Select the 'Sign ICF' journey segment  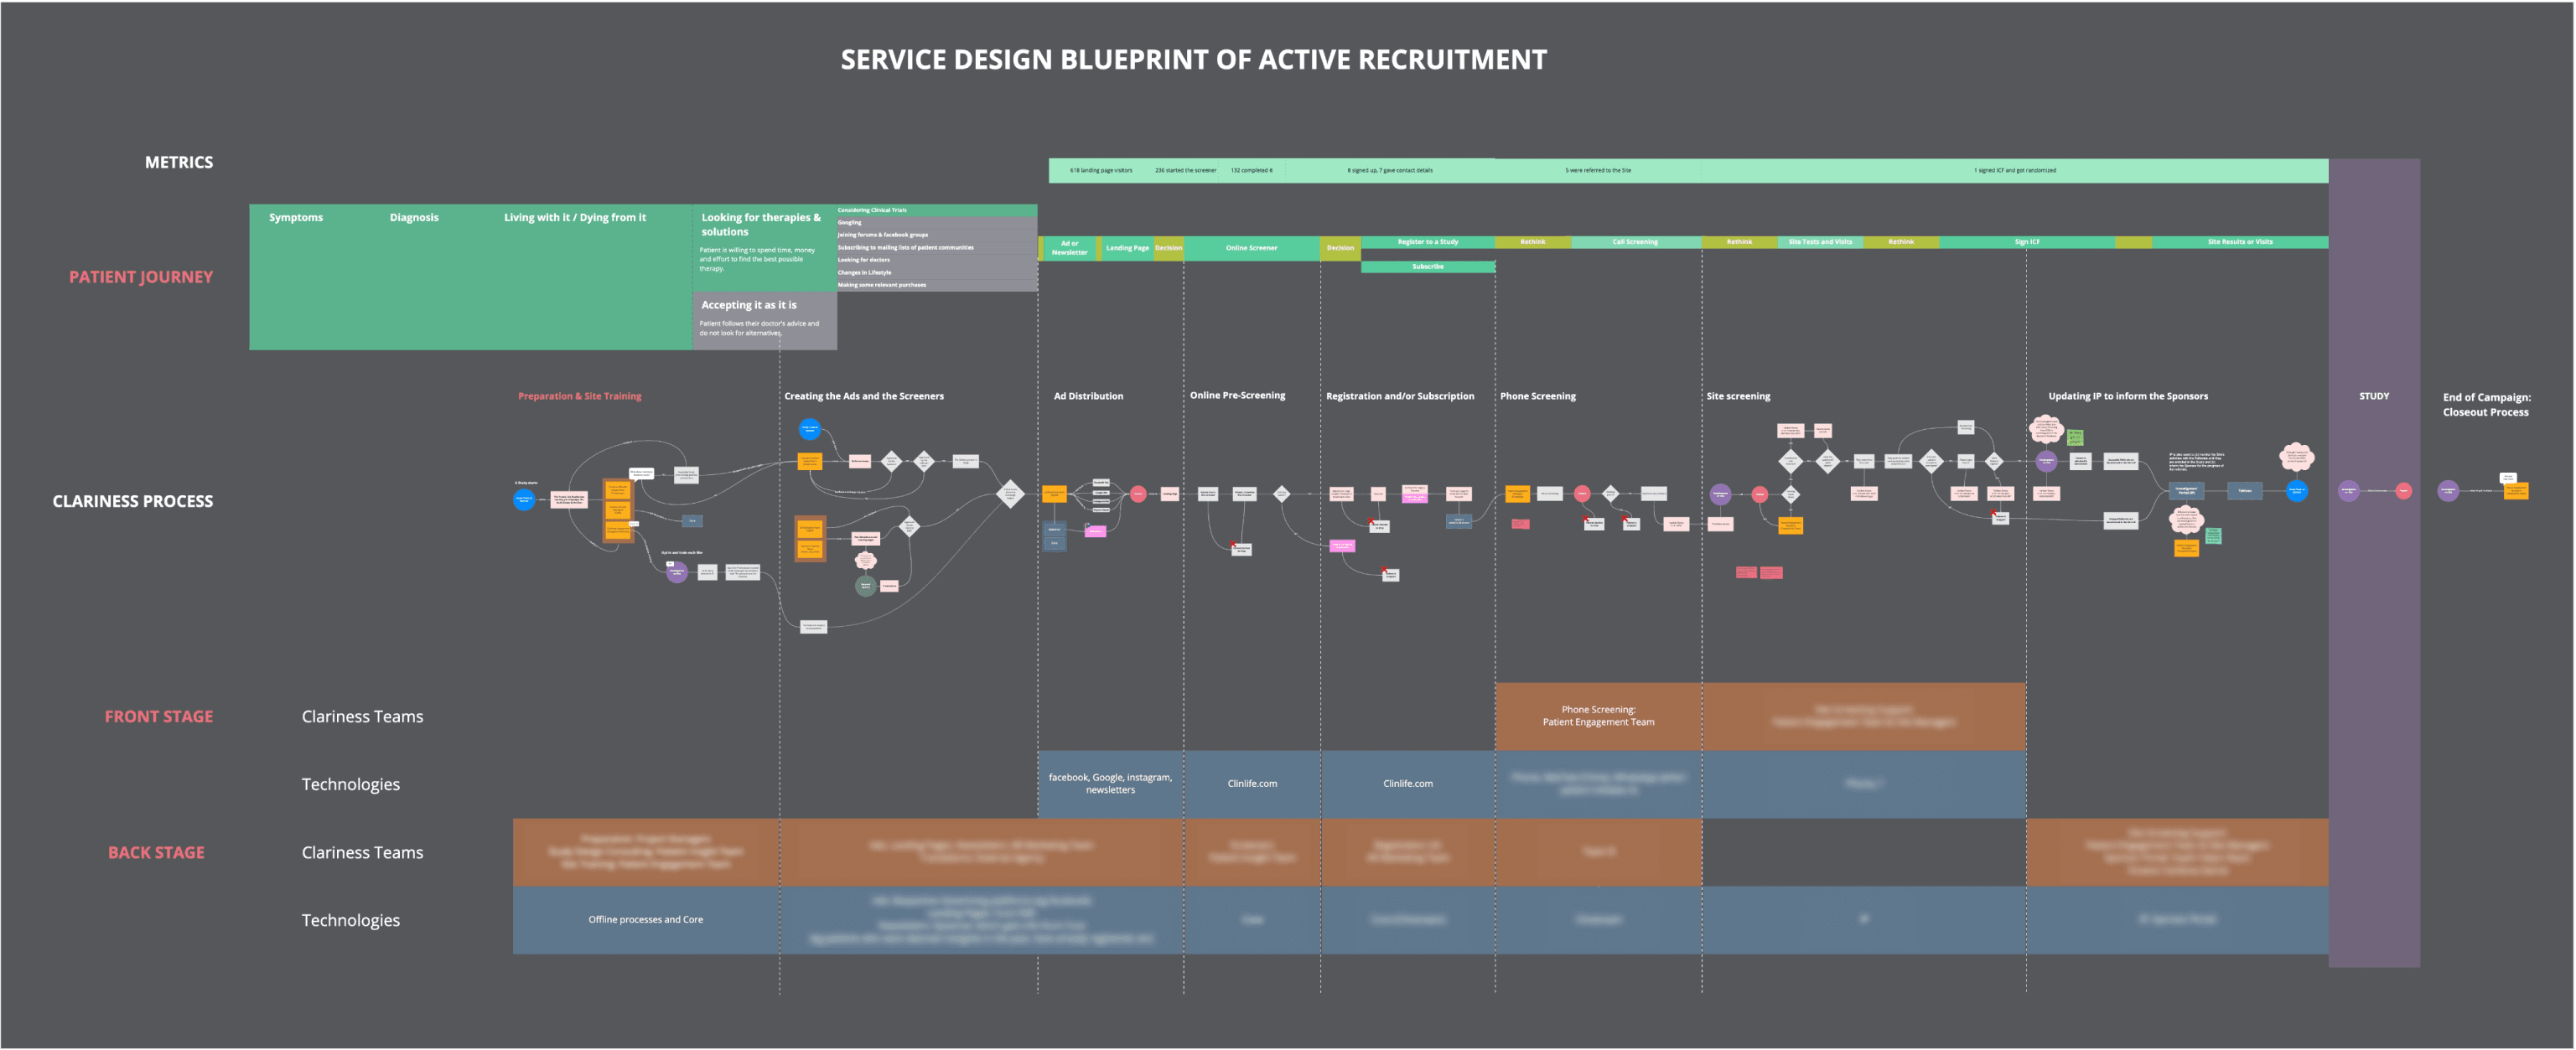[2025, 242]
